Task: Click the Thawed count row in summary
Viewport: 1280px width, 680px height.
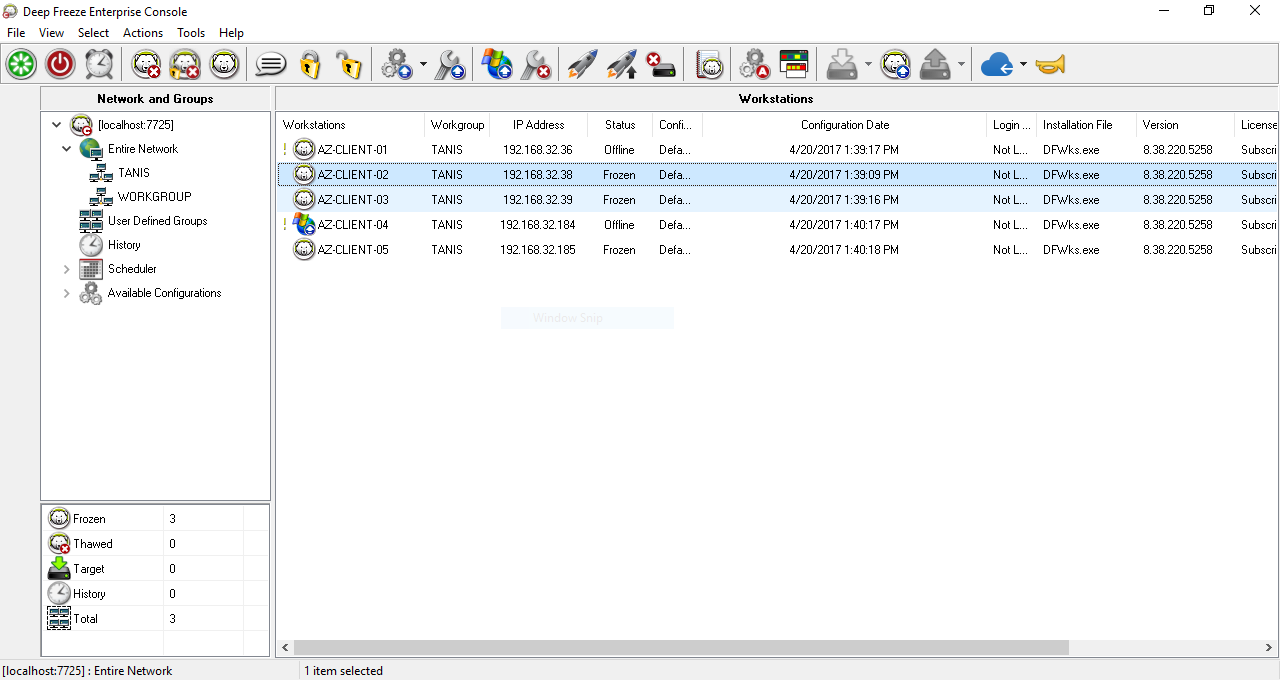Action: (x=156, y=544)
